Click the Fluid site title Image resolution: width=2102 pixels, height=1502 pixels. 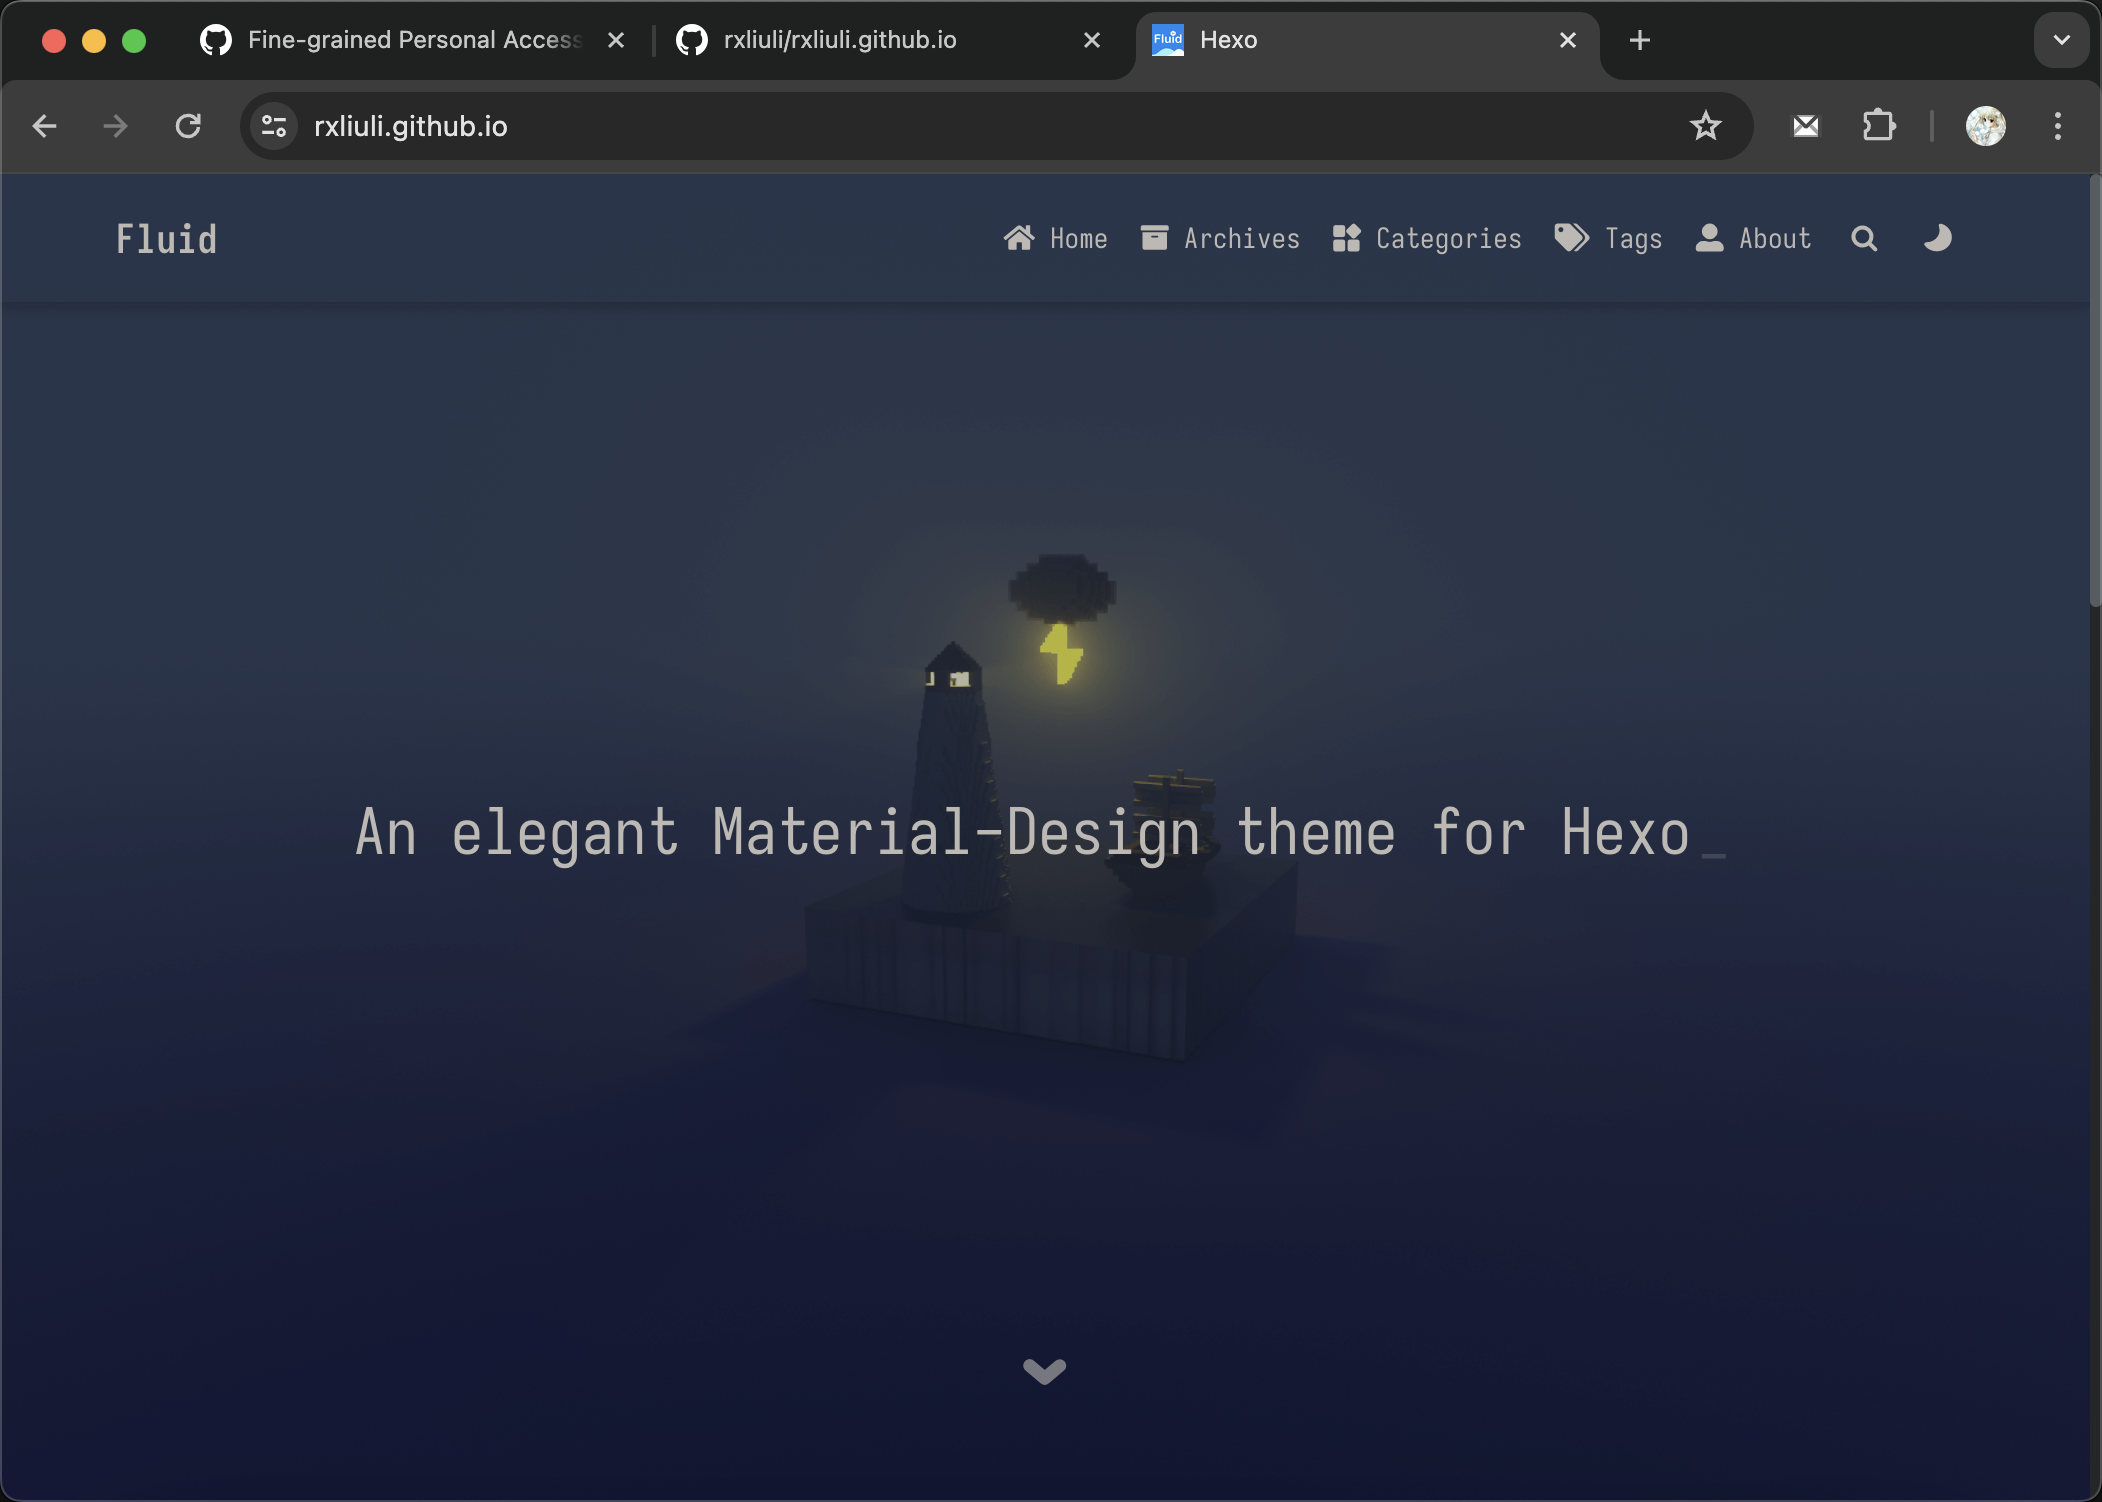point(166,240)
